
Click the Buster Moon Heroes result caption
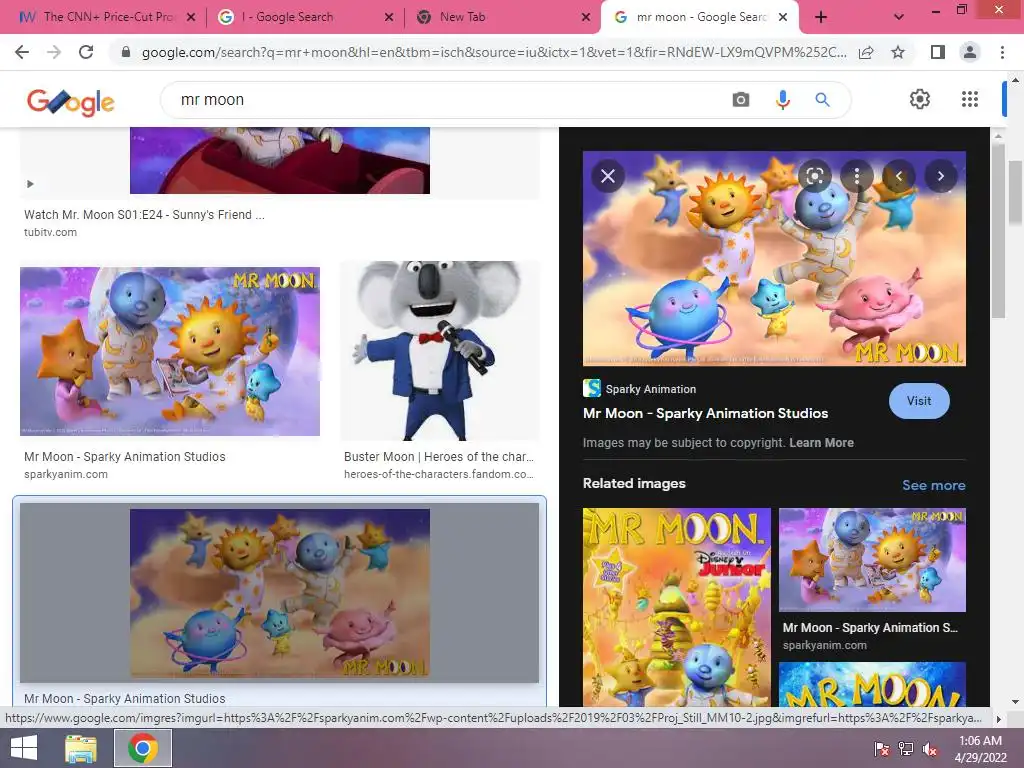coord(438,456)
